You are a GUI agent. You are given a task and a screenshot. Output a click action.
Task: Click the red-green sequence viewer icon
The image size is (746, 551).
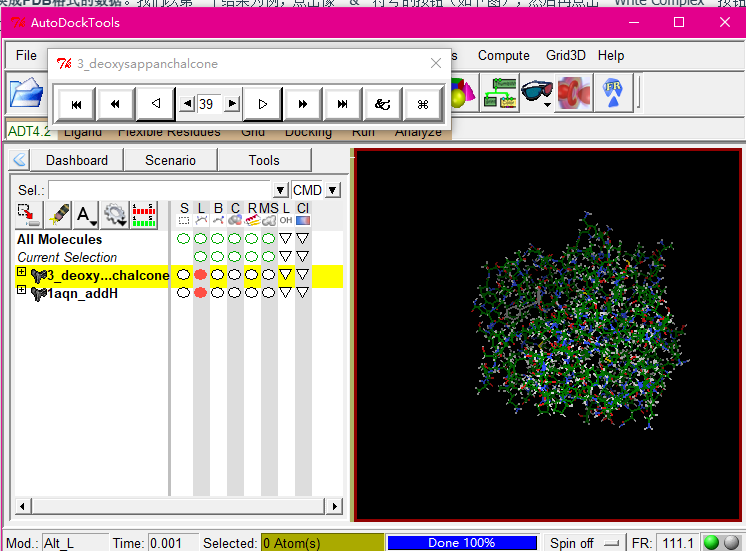(145, 214)
